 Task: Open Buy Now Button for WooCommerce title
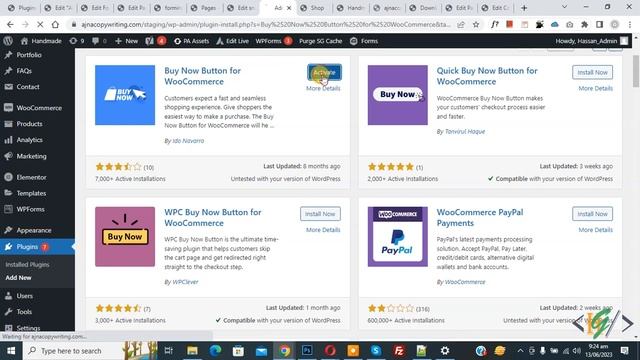[x=202, y=76]
